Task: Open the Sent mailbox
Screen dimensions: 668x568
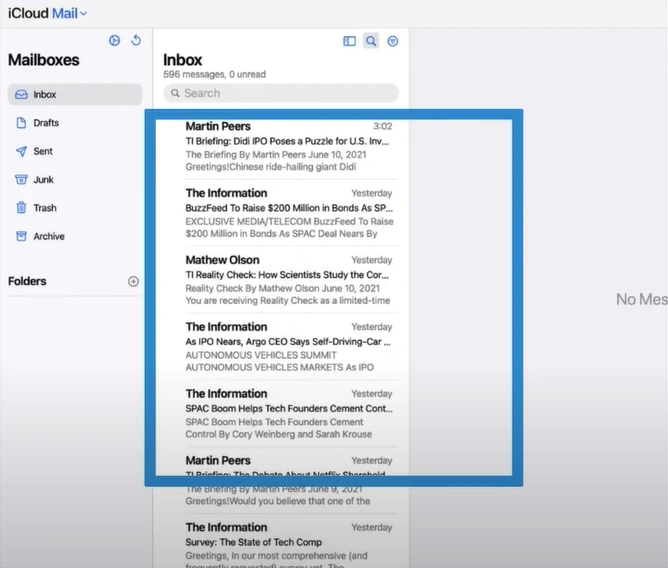Action: pyautogui.click(x=75, y=151)
